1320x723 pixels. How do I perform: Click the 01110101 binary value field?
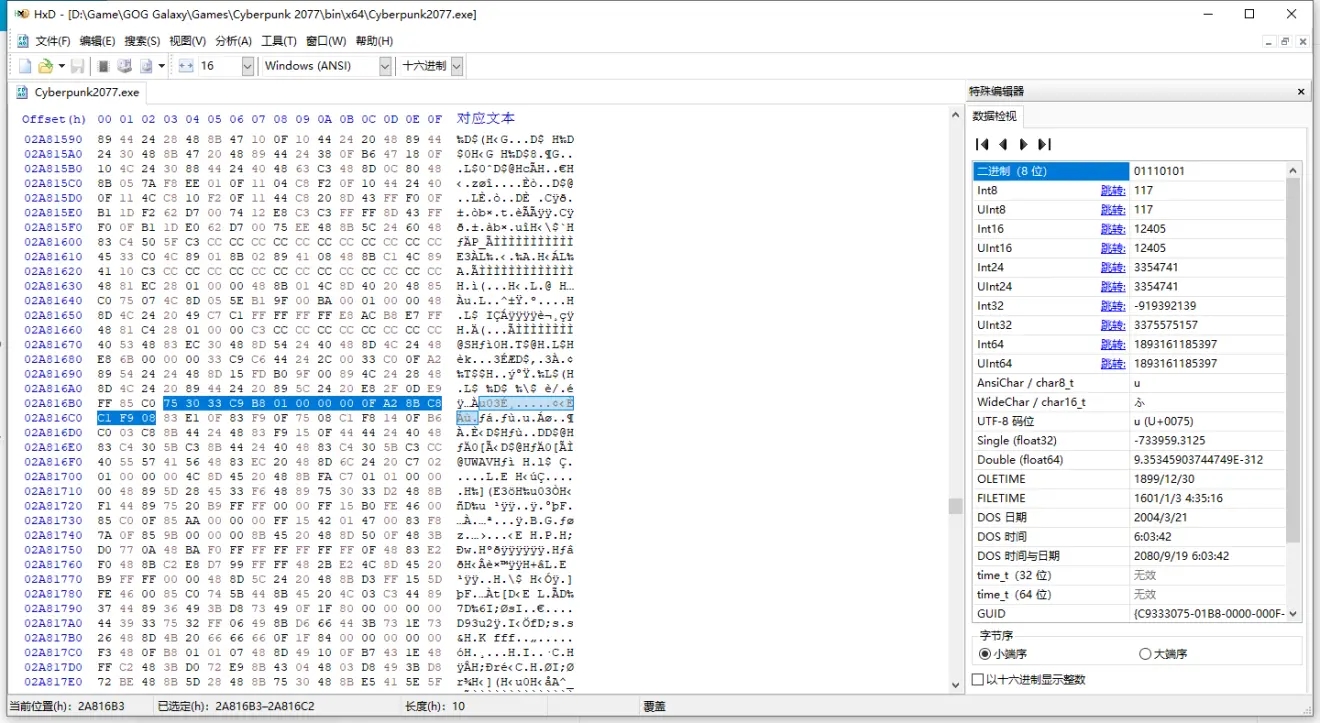[x=1207, y=171]
